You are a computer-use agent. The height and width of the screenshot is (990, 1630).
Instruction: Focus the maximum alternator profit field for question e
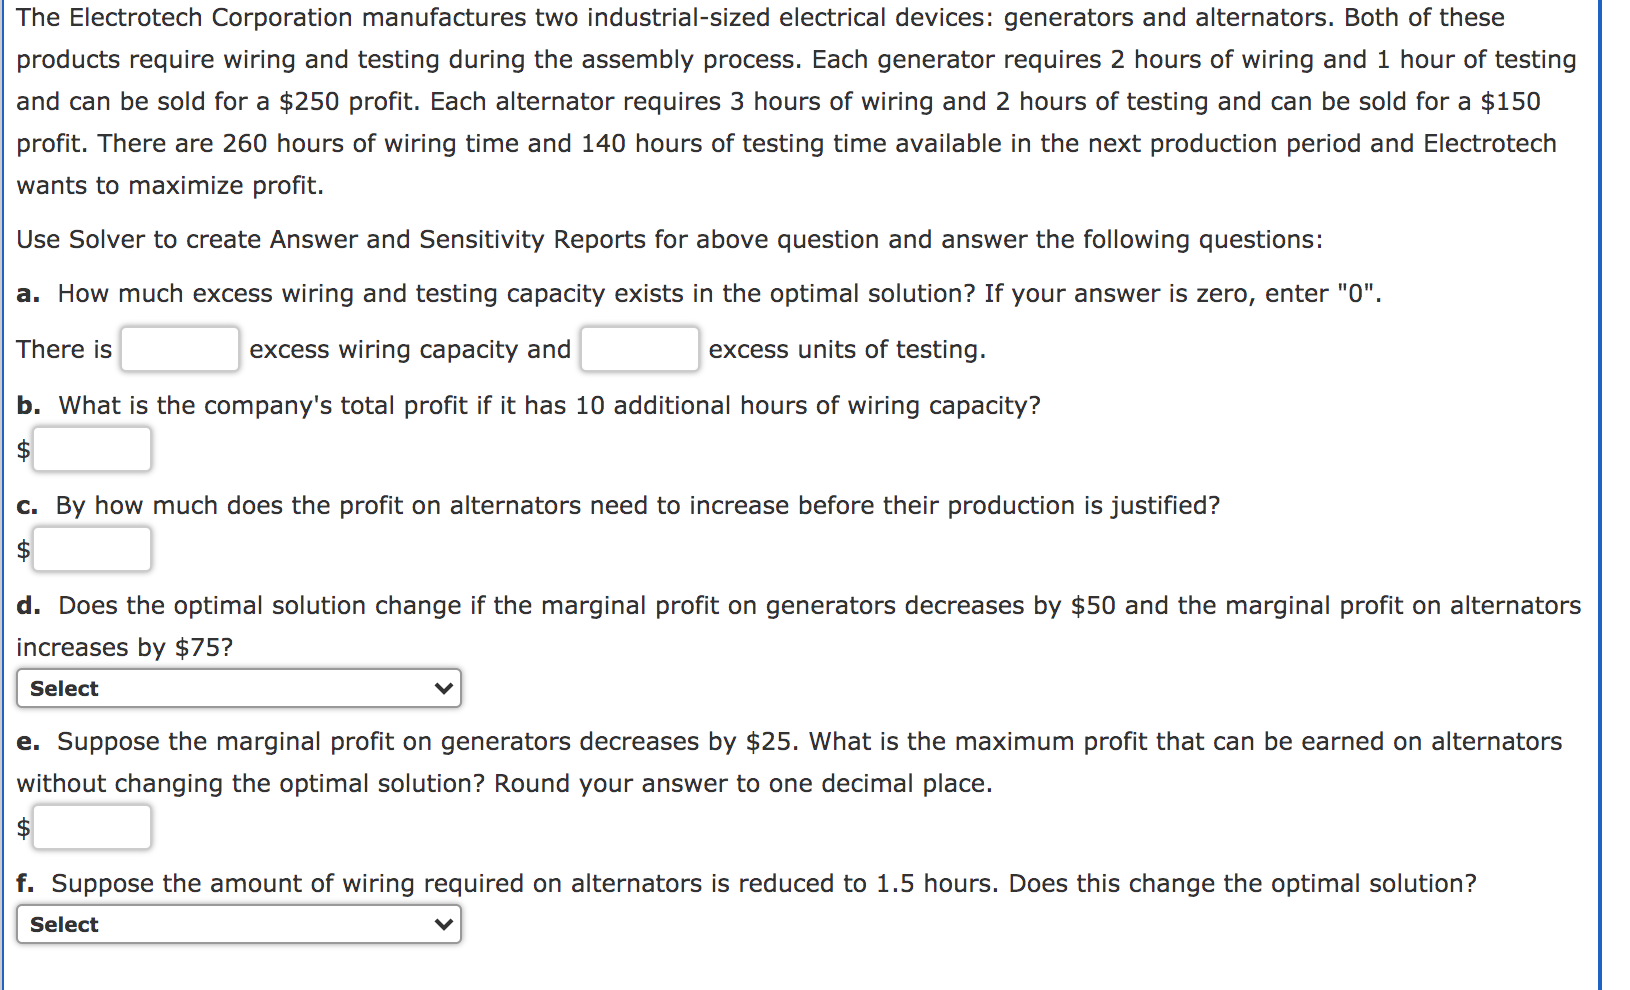[x=92, y=827]
